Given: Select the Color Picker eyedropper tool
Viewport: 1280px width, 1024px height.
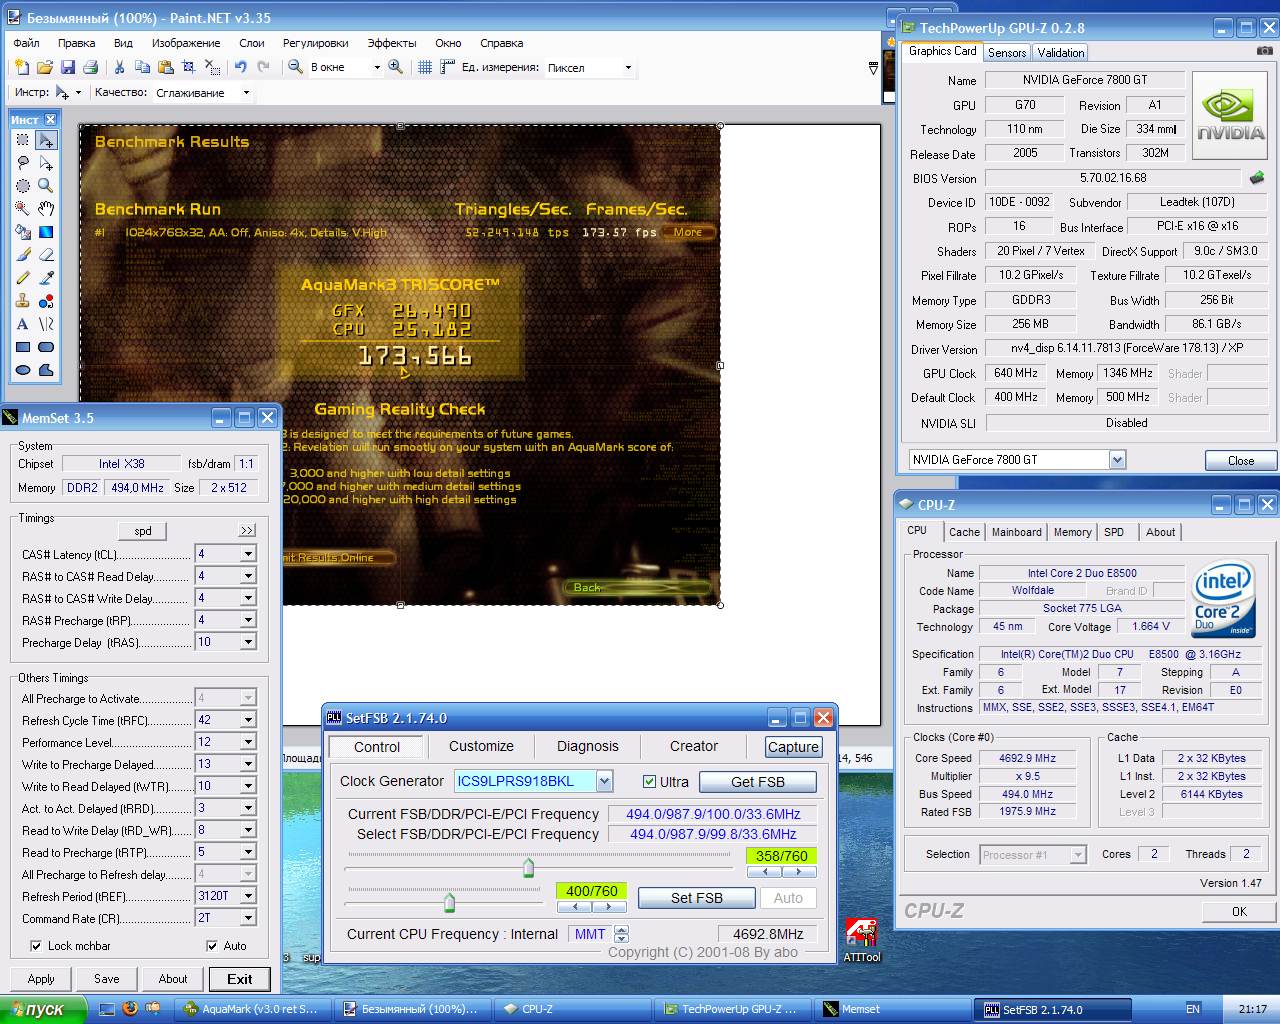Looking at the screenshot, I should coord(46,278).
